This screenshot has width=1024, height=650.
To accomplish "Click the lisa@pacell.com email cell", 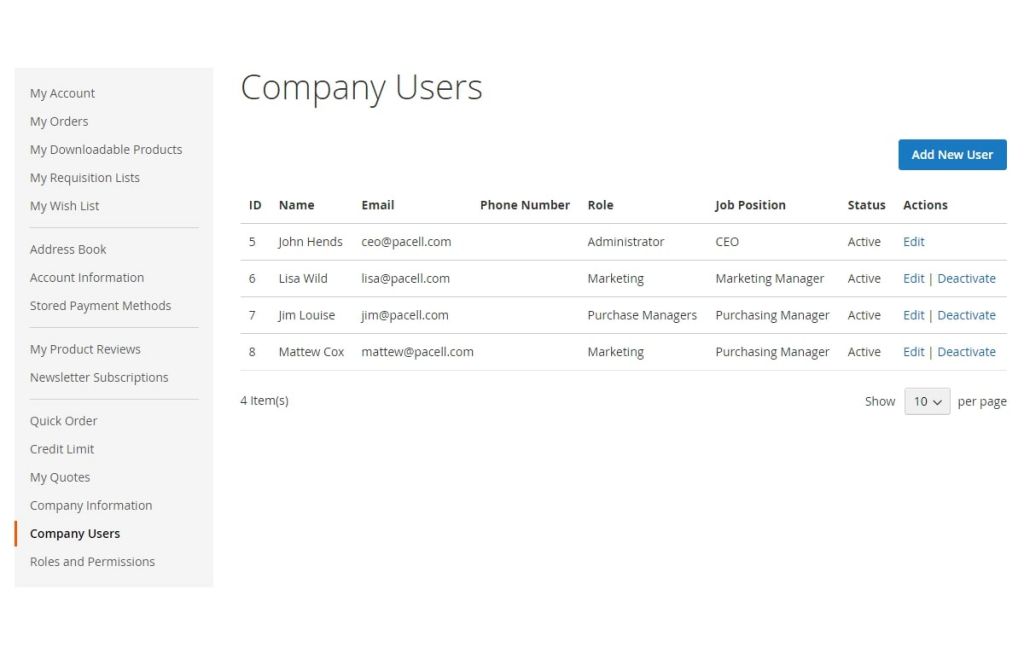I will 406,278.
